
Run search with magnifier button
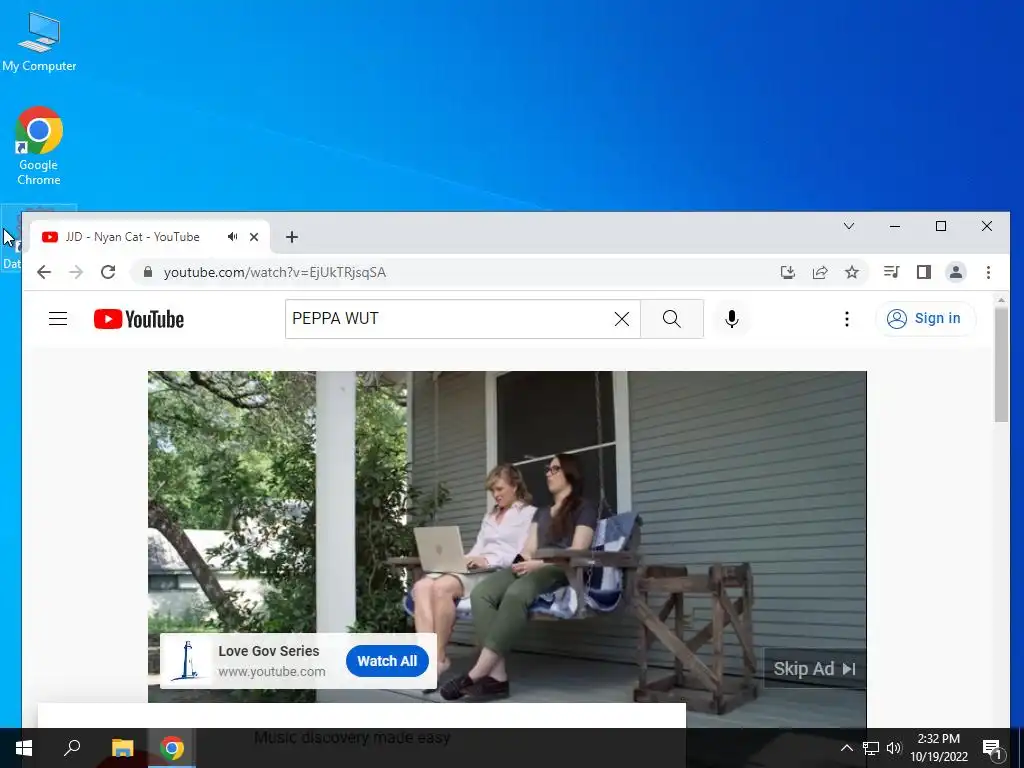tap(671, 319)
